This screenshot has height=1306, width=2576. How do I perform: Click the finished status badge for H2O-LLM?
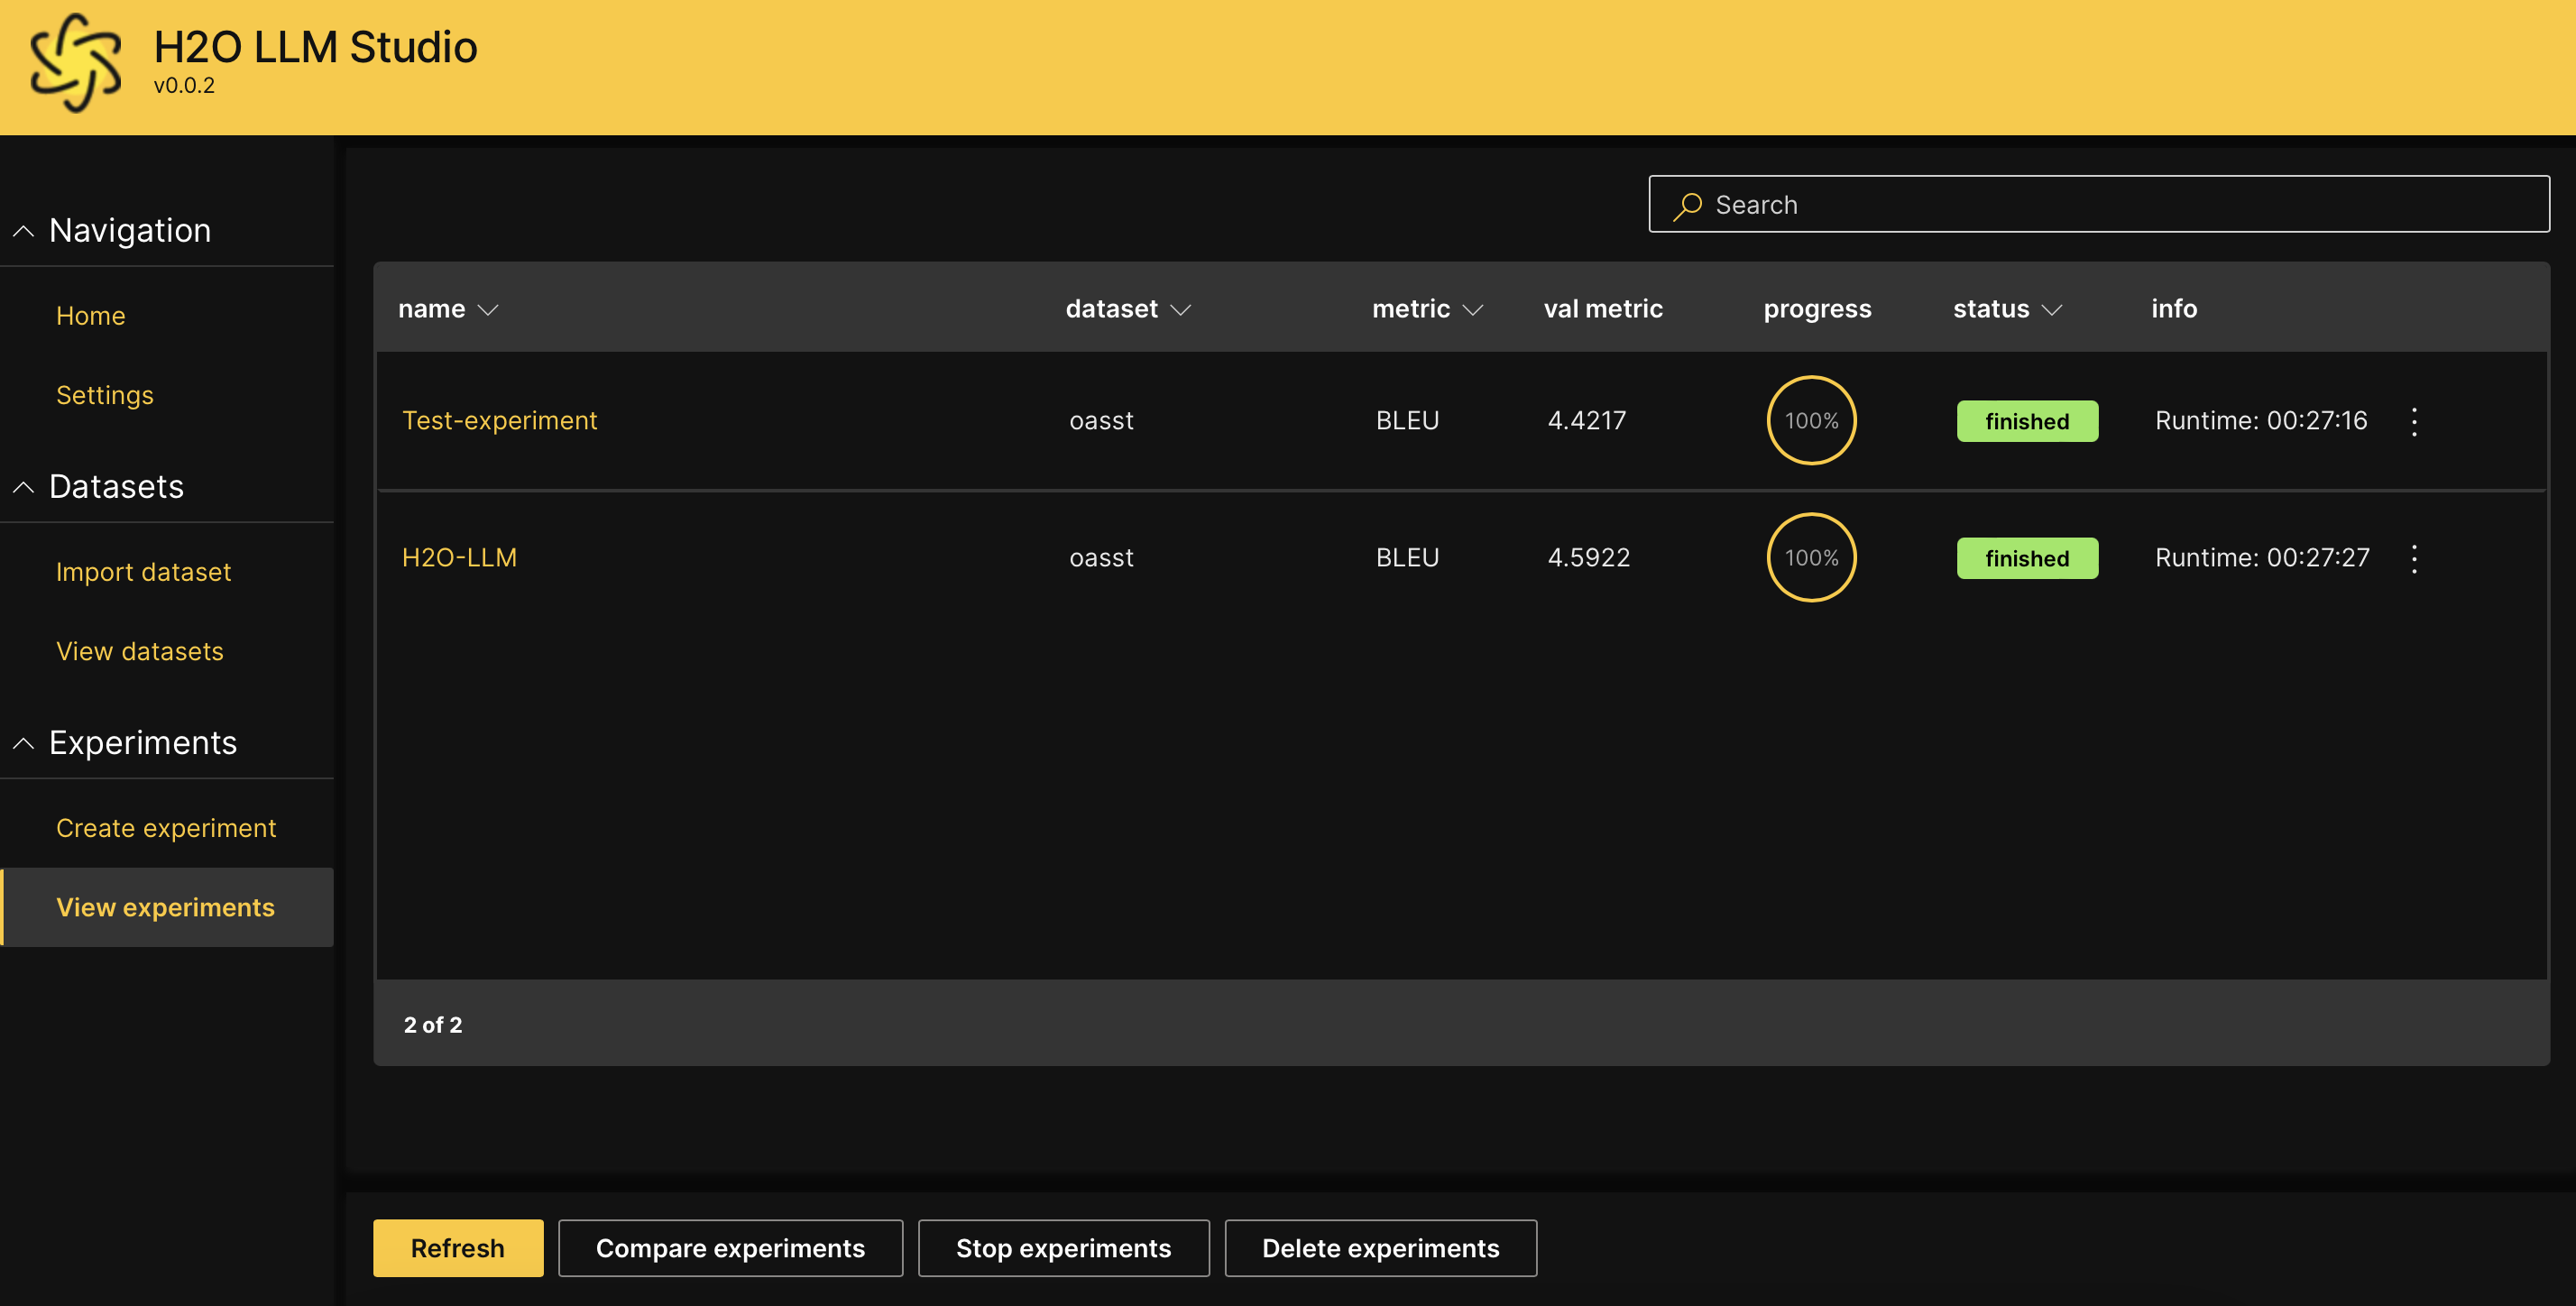click(x=2027, y=558)
